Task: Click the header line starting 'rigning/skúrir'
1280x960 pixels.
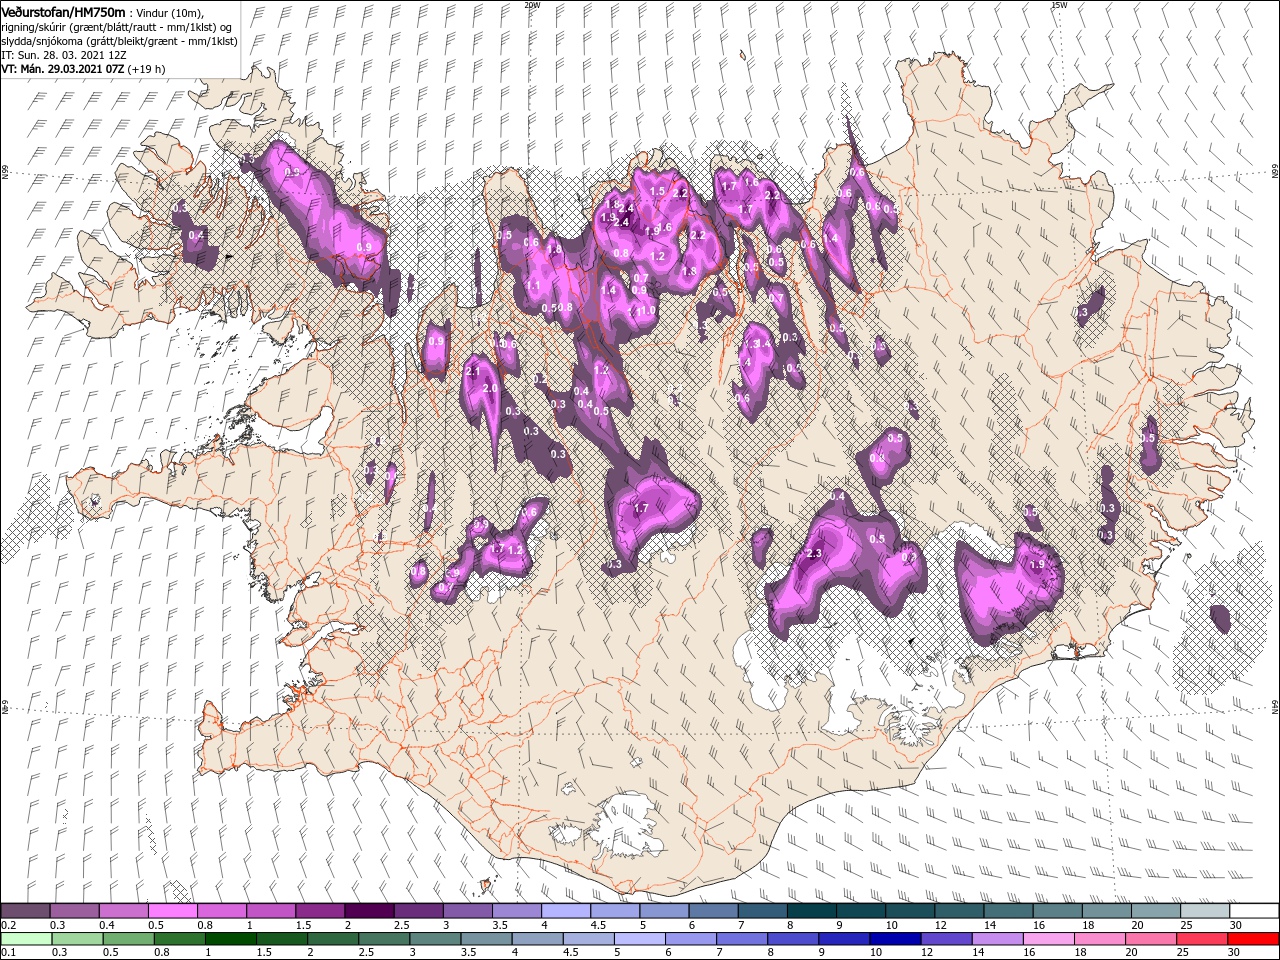Action: coord(117,26)
